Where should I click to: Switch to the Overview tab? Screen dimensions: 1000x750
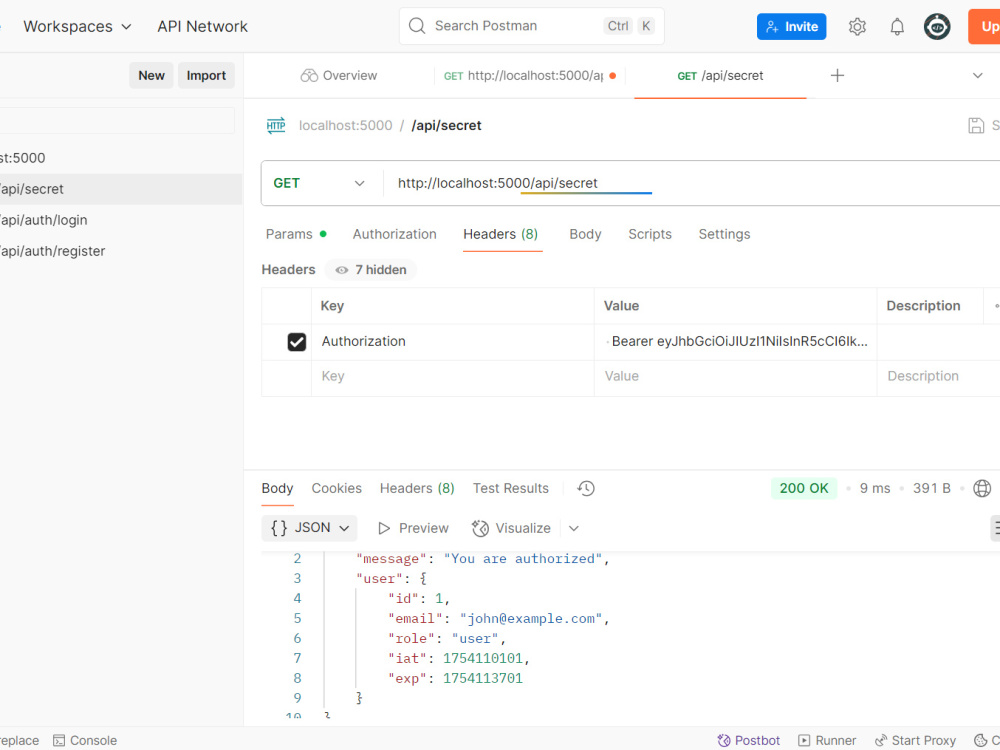[x=339, y=75]
